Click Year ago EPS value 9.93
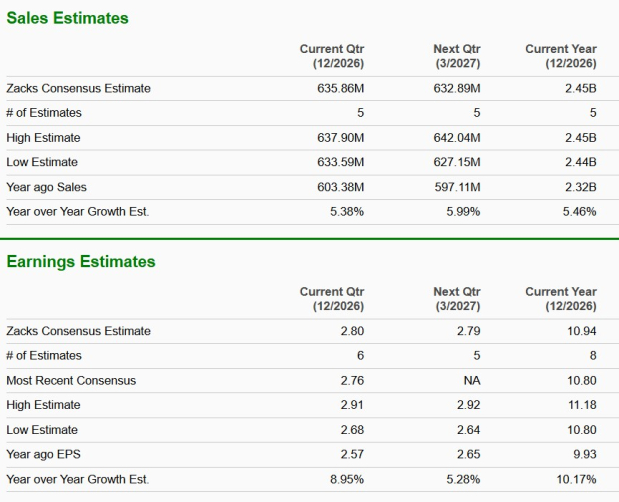 point(585,454)
